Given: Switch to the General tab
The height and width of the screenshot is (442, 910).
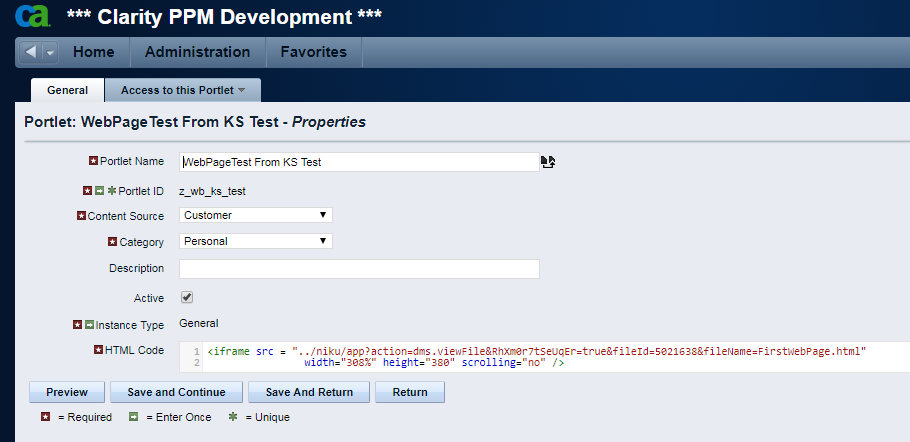Looking at the screenshot, I should tap(67, 90).
